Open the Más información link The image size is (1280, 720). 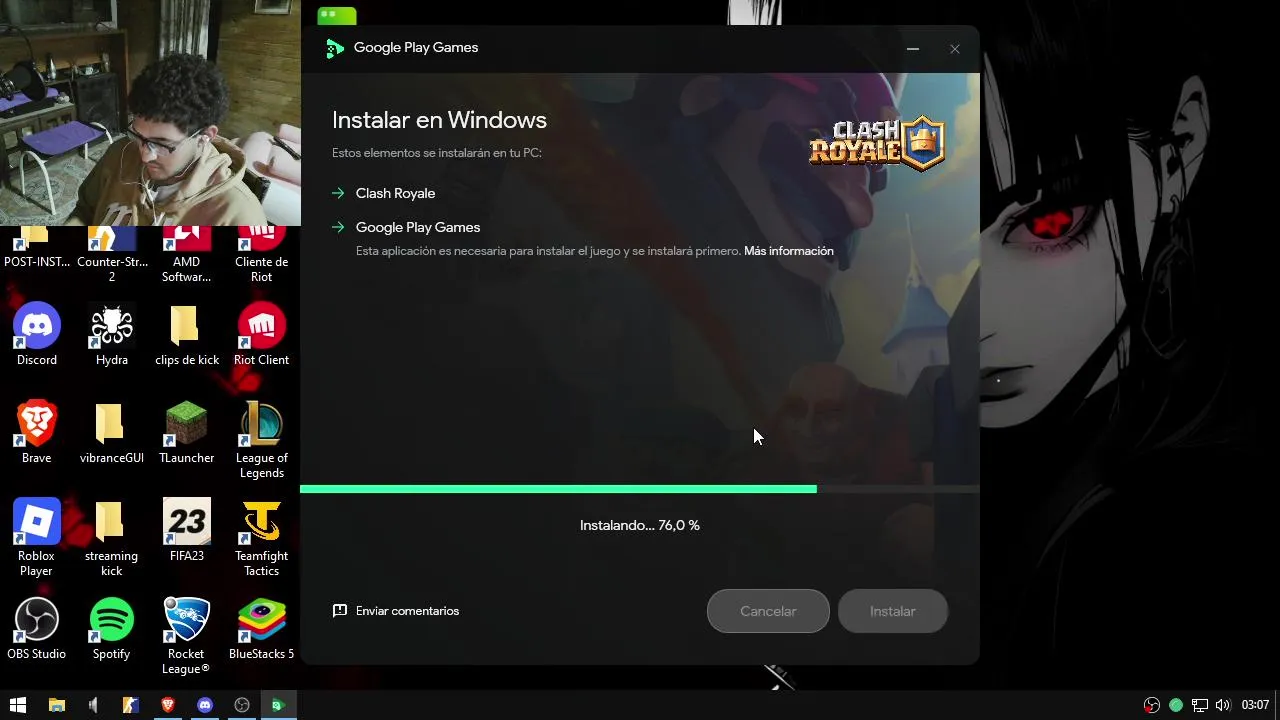[788, 251]
